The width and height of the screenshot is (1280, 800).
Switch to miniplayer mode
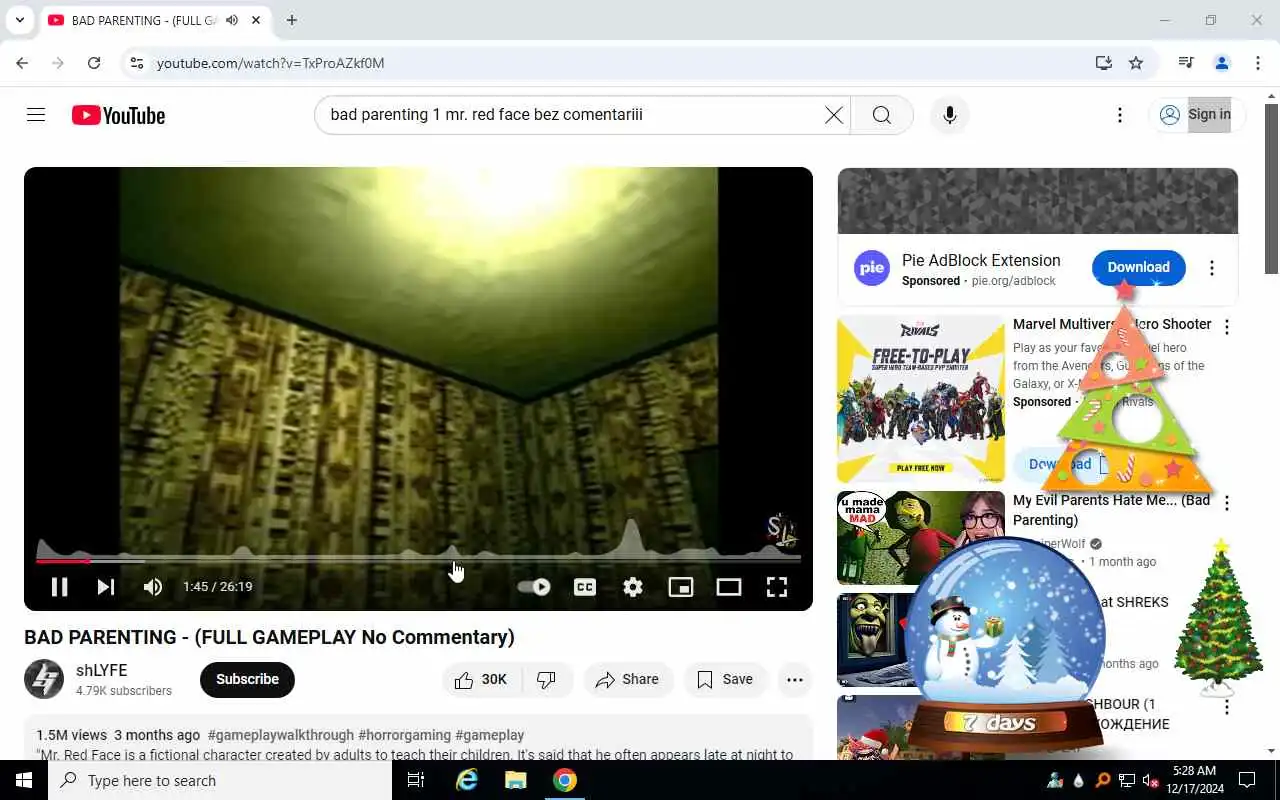681,587
